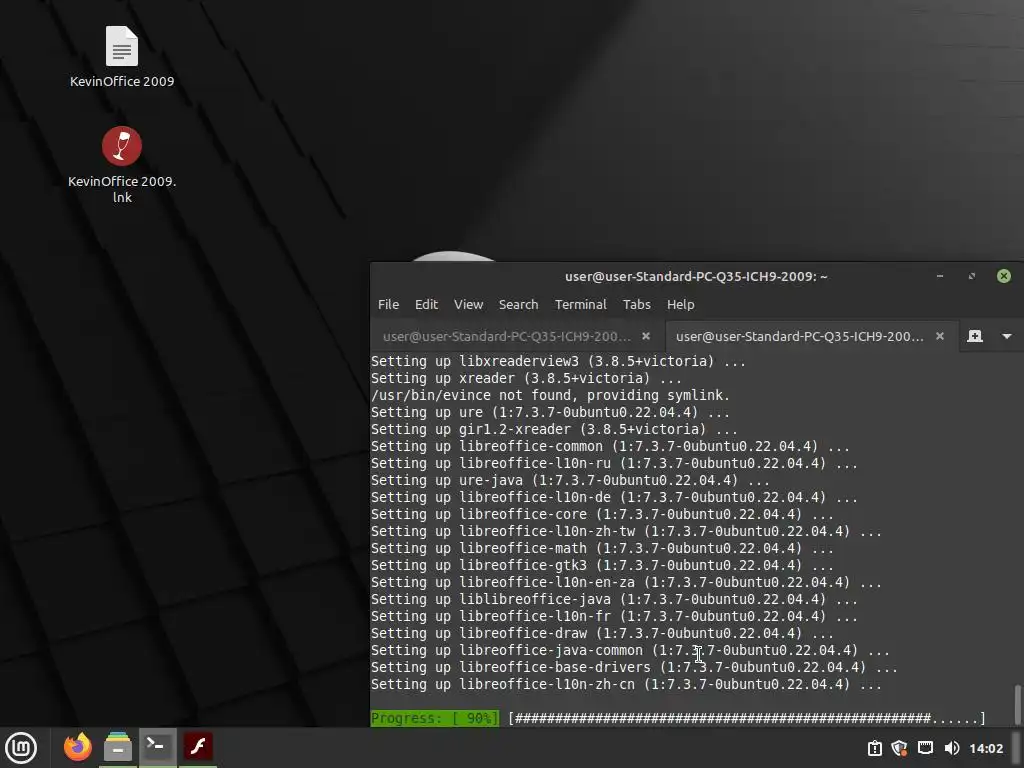Close the first terminal tab
The width and height of the screenshot is (1024, 768).
coord(646,336)
